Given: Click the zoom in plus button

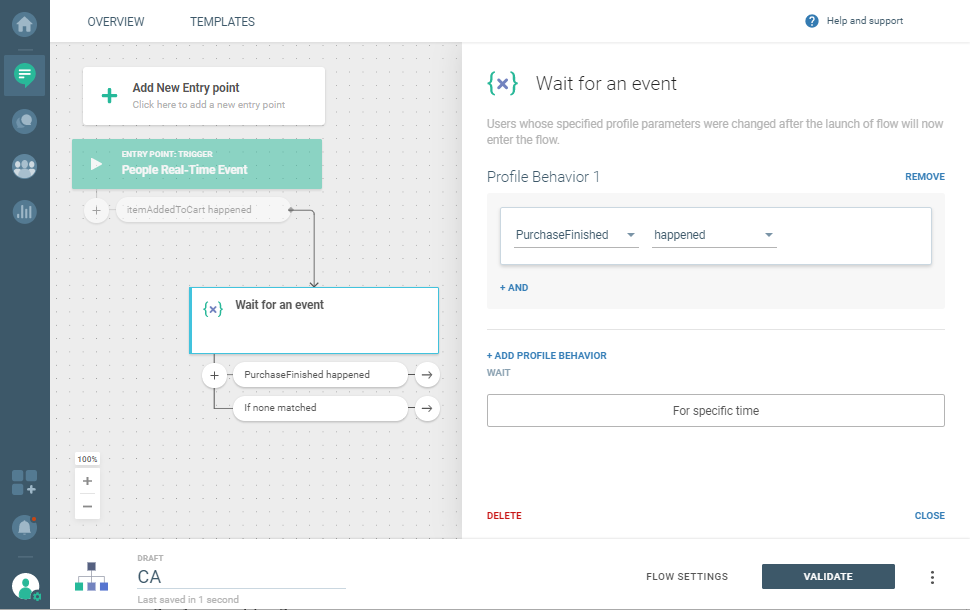Looking at the screenshot, I should 88,481.
